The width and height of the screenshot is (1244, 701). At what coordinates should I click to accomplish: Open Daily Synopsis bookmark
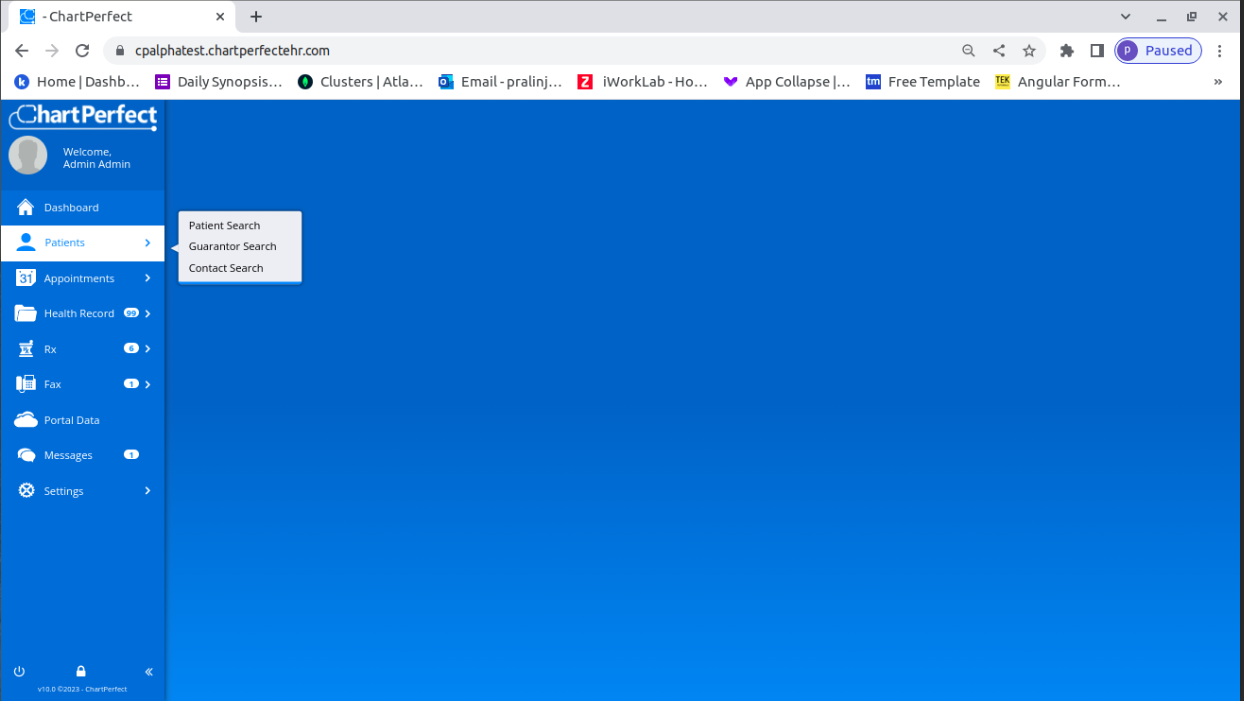click(219, 82)
